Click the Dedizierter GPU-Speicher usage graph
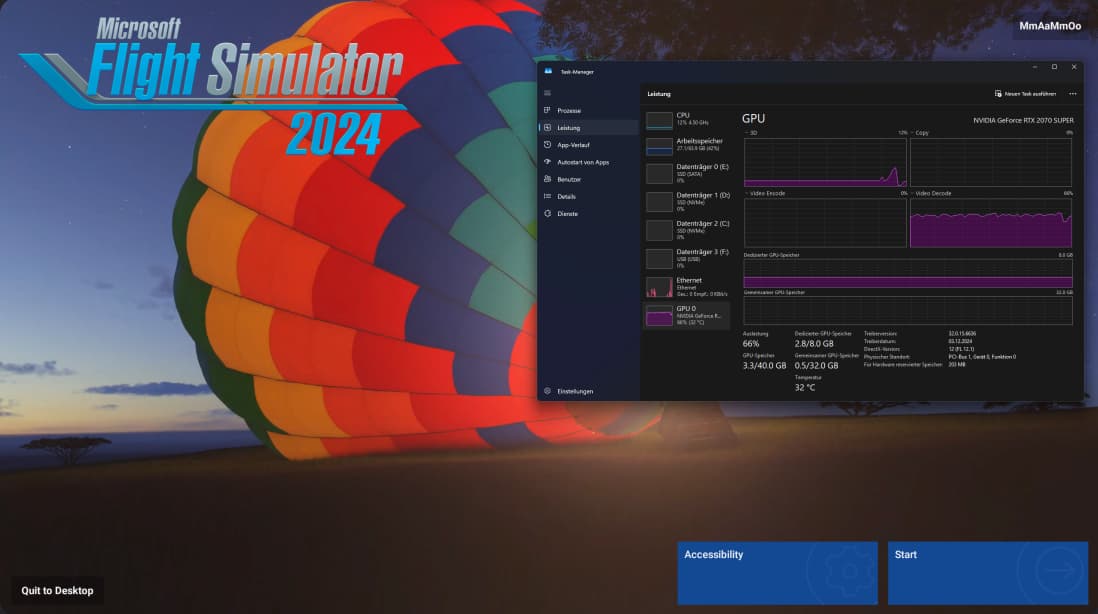This screenshot has height=614, width=1098. tap(908, 273)
